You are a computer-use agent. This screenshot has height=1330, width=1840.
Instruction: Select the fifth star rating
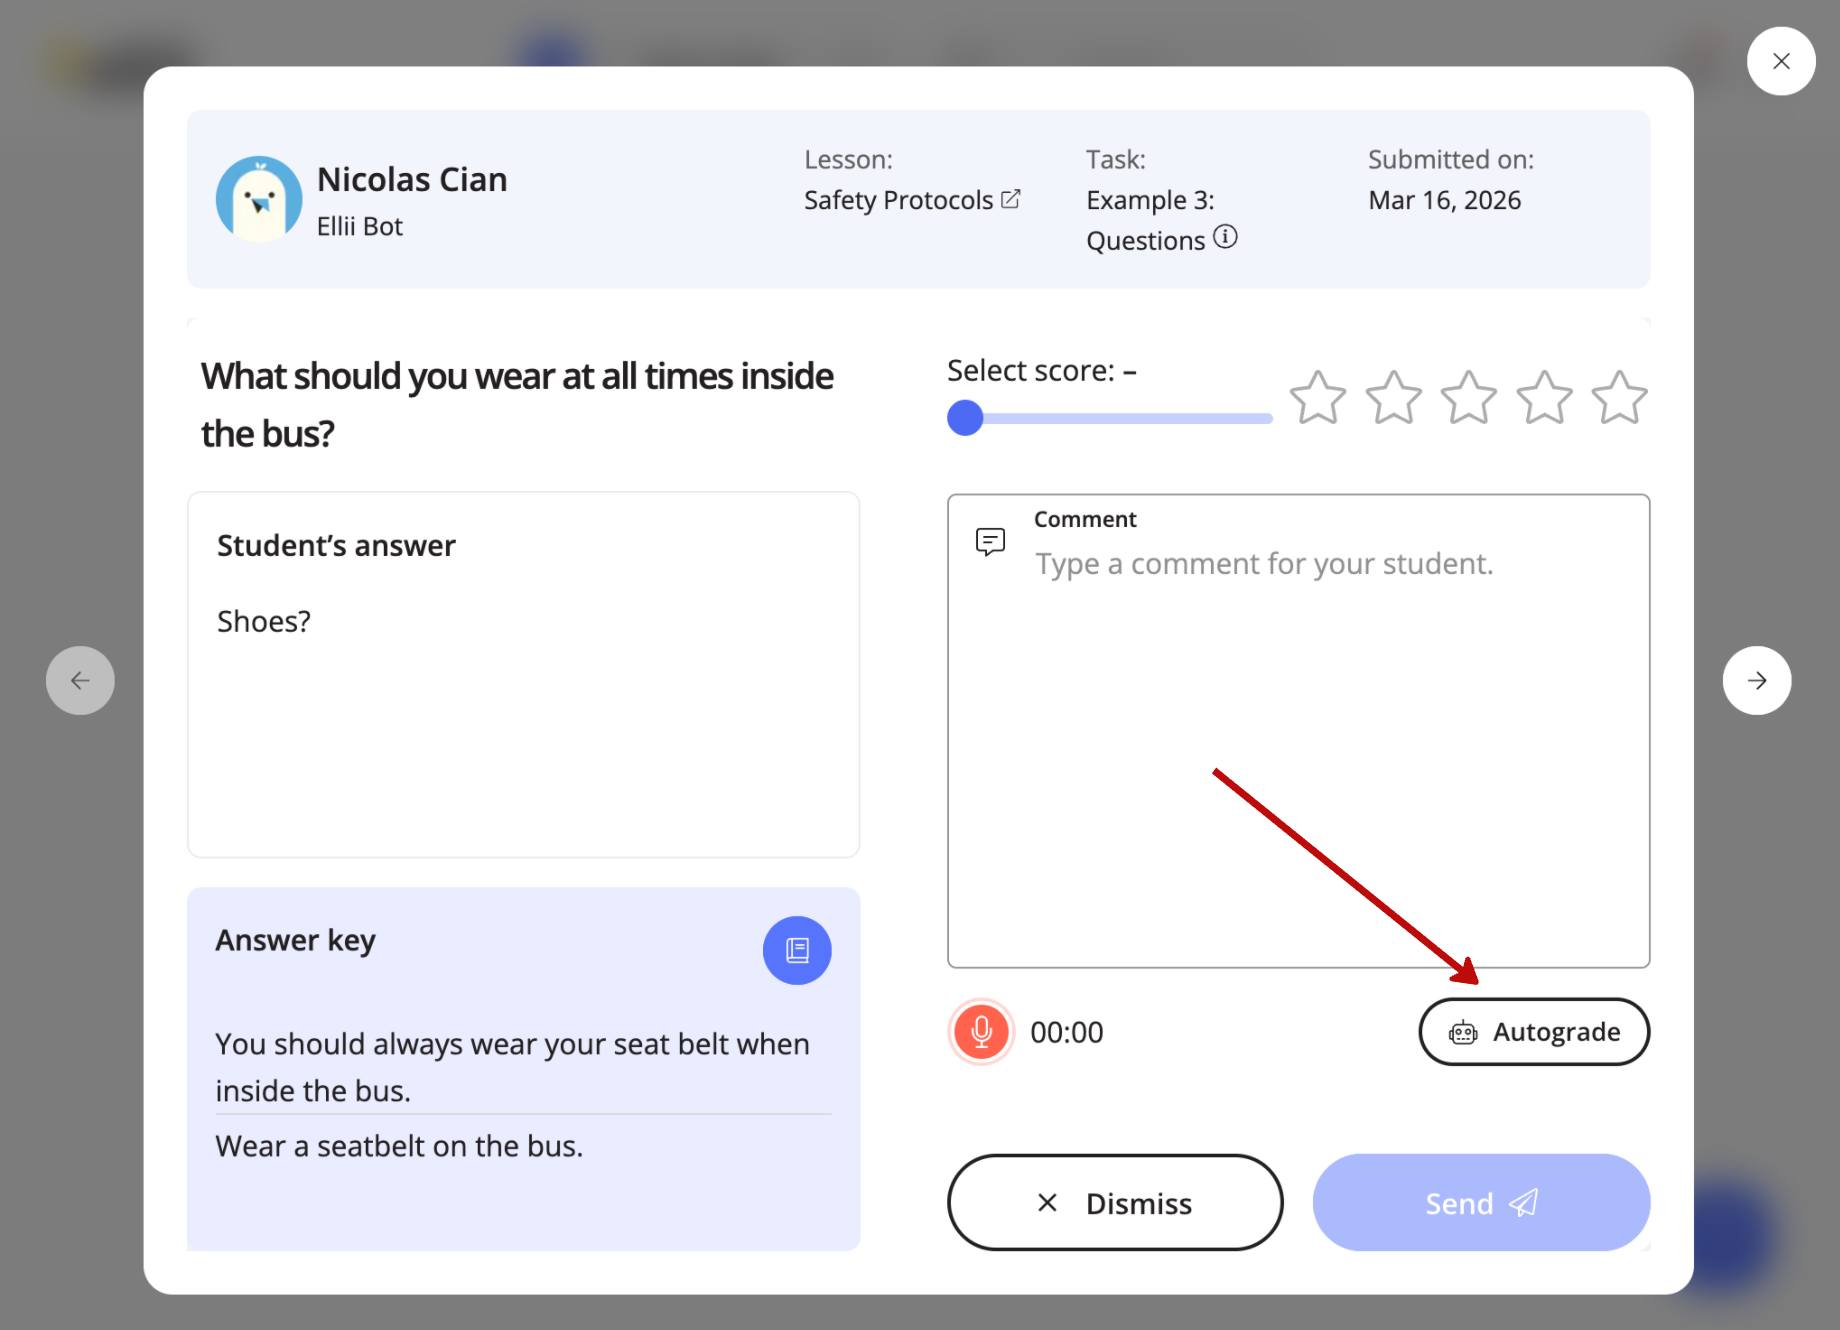click(1619, 398)
